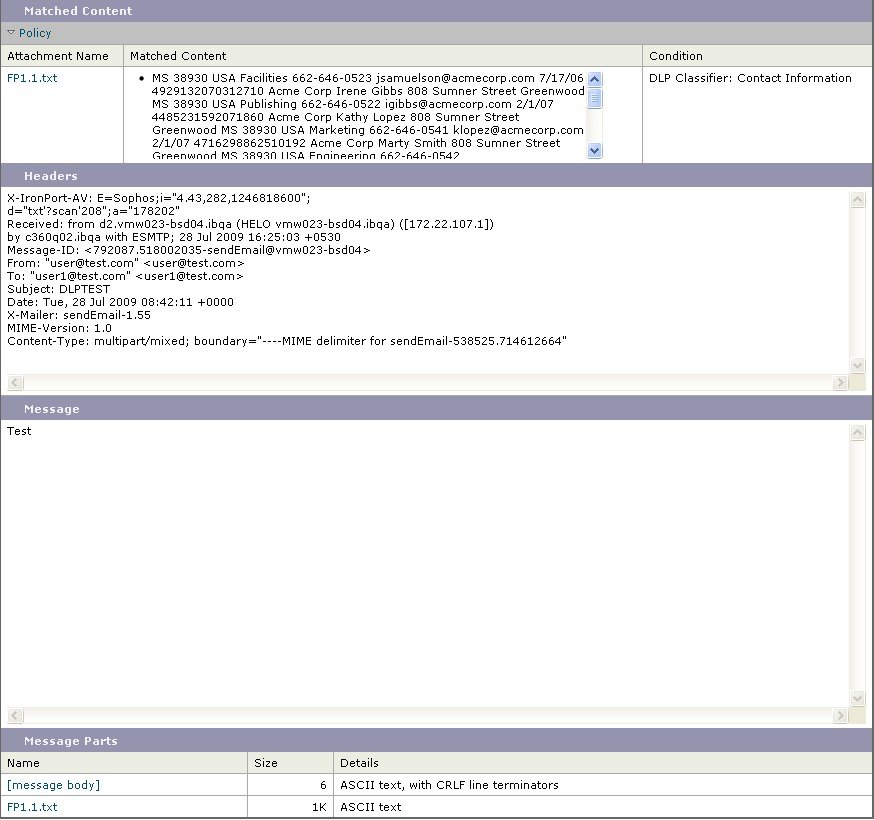
Task: Click the Size column header in Message Parts
Action: pos(266,763)
